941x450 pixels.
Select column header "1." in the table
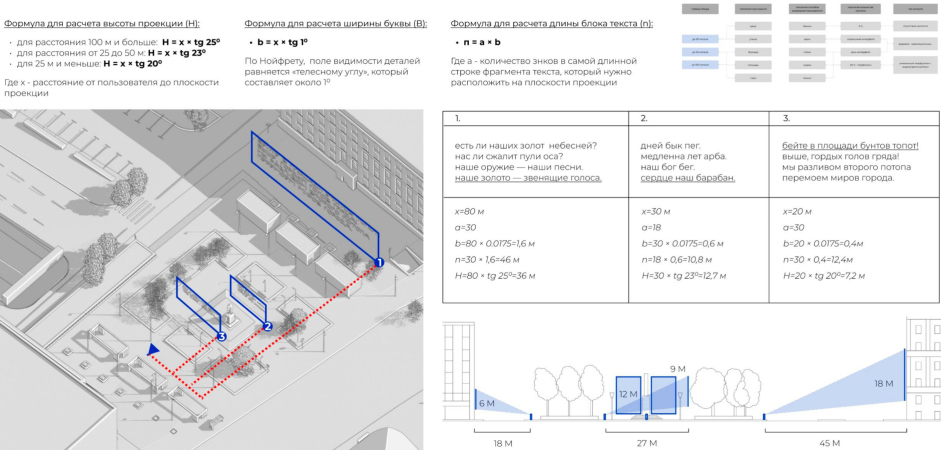point(457,118)
